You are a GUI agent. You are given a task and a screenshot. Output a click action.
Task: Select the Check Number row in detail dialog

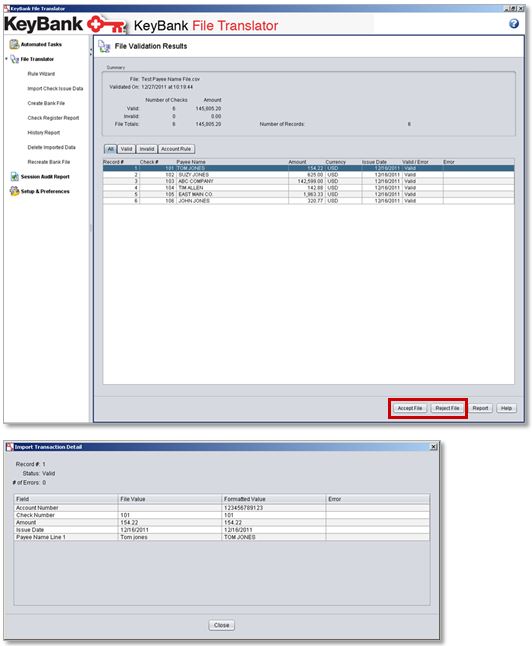pos(222,515)
